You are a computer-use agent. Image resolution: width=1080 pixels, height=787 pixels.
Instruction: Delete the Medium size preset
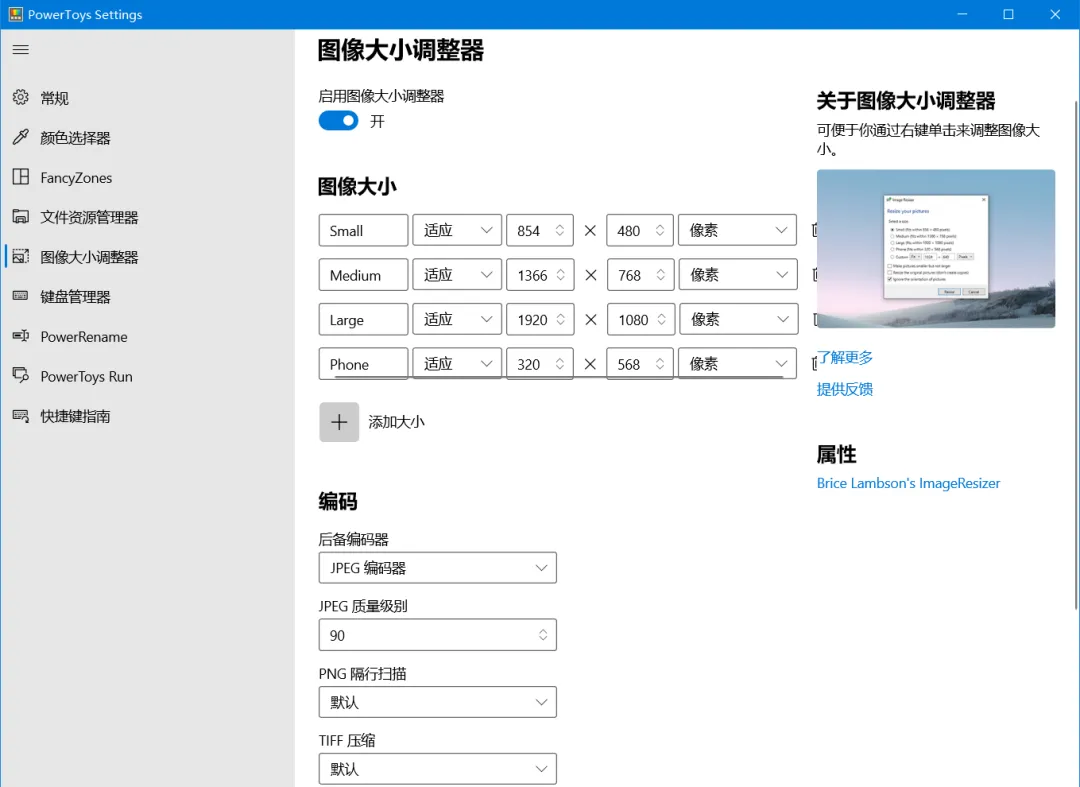pos(814,275)
